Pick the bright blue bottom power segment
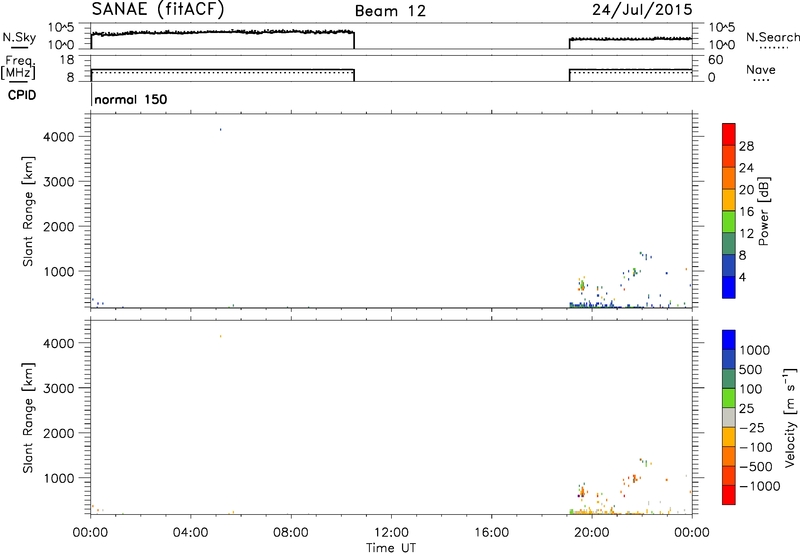The image size is (800, 554). coord(729,287)
